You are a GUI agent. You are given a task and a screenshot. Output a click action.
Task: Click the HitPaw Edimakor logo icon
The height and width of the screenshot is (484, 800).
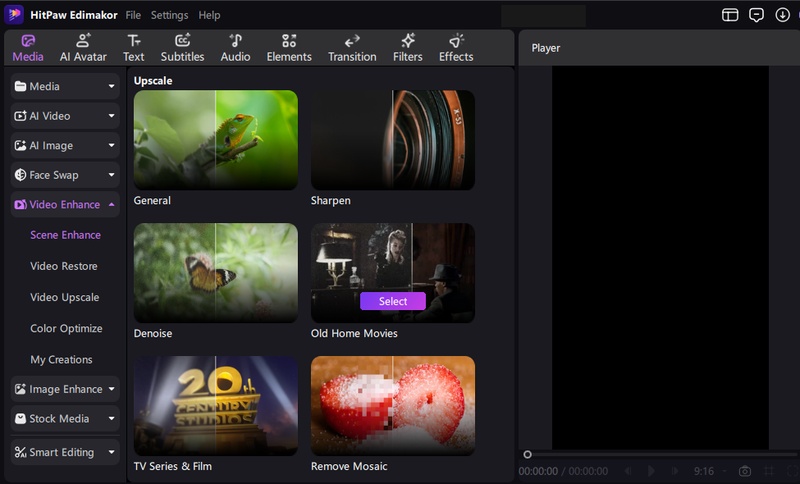[x=14, y=14]
